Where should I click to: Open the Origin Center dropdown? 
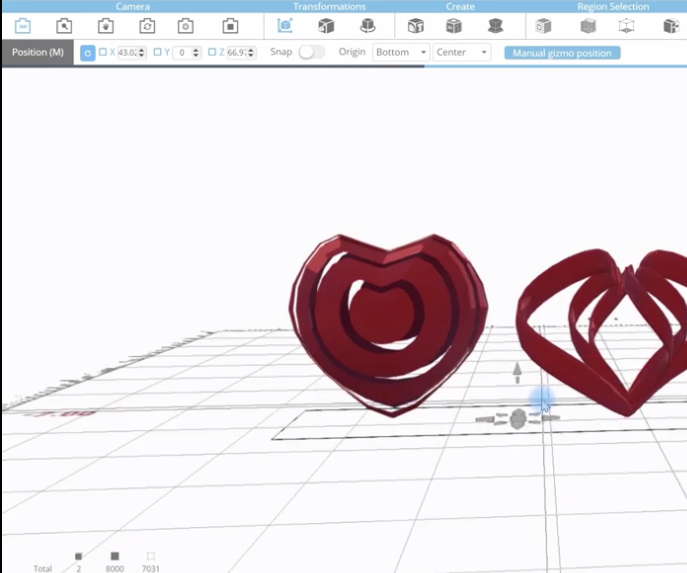pyautogui.click(x=461, y=52)
